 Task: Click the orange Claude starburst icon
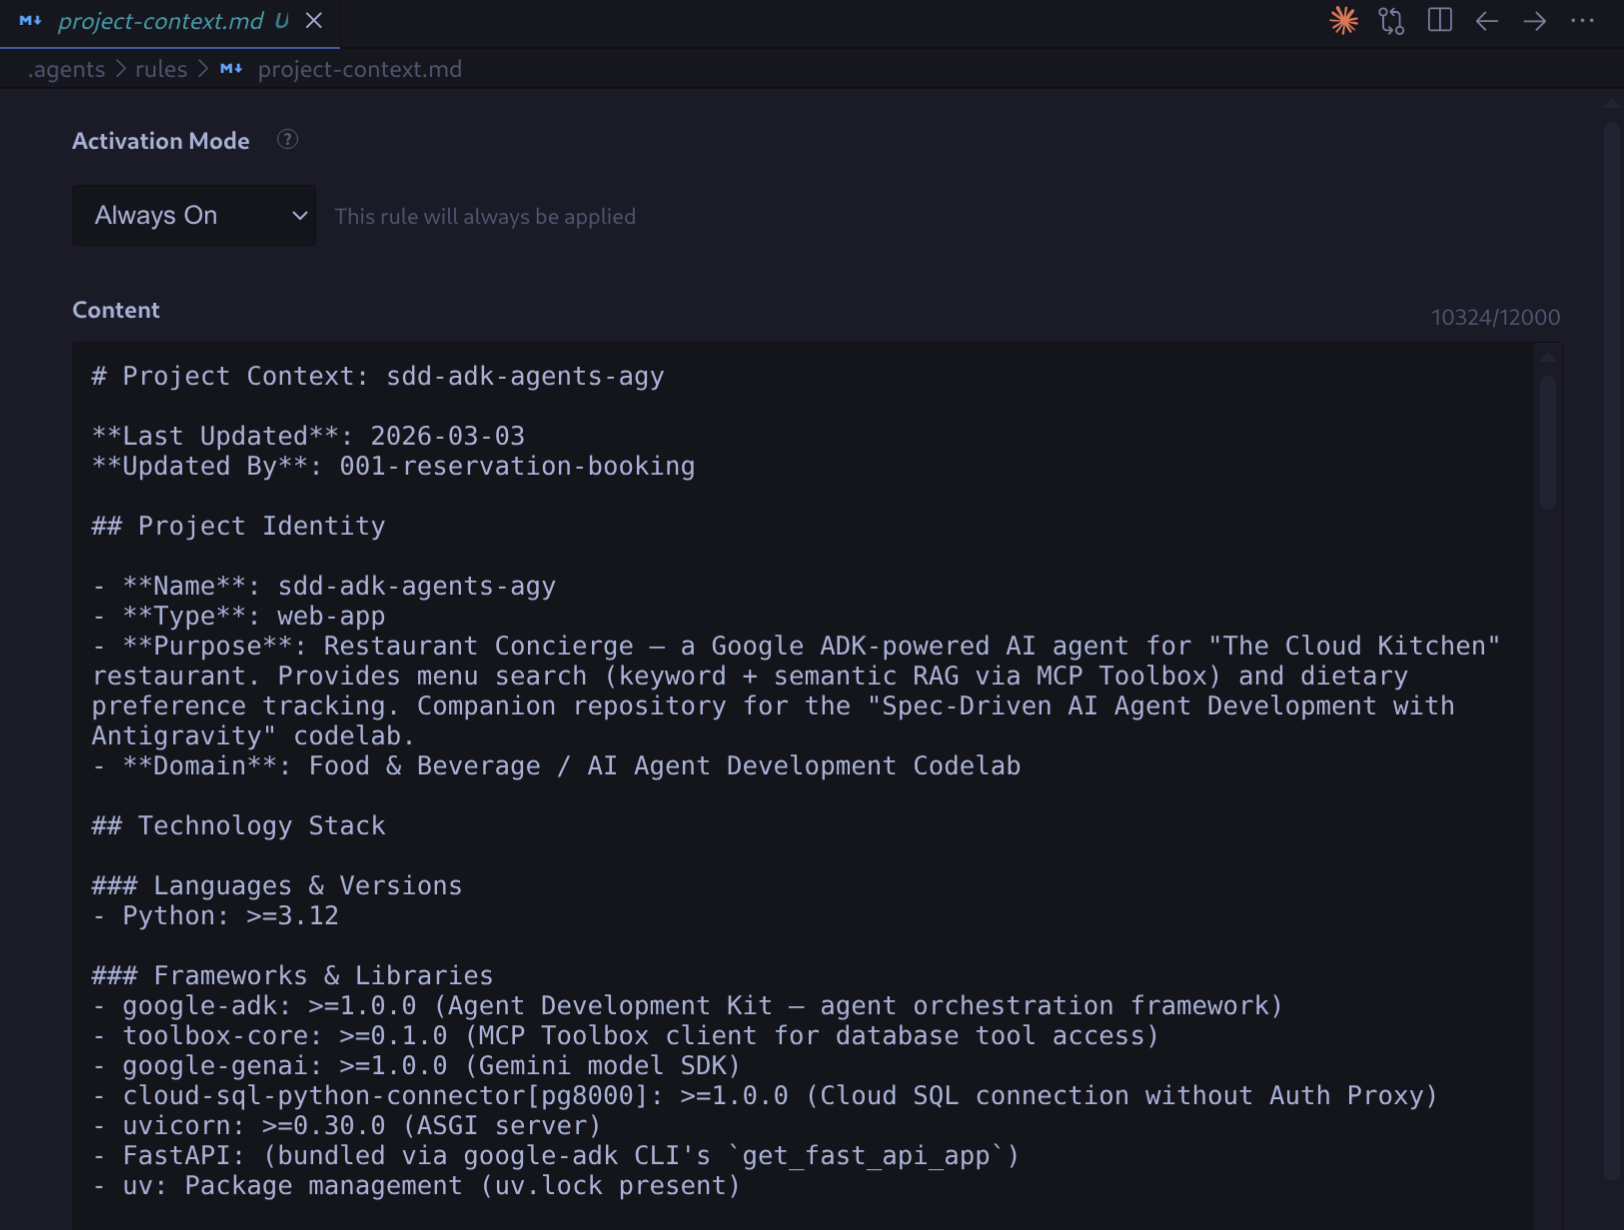point(1343,21)
